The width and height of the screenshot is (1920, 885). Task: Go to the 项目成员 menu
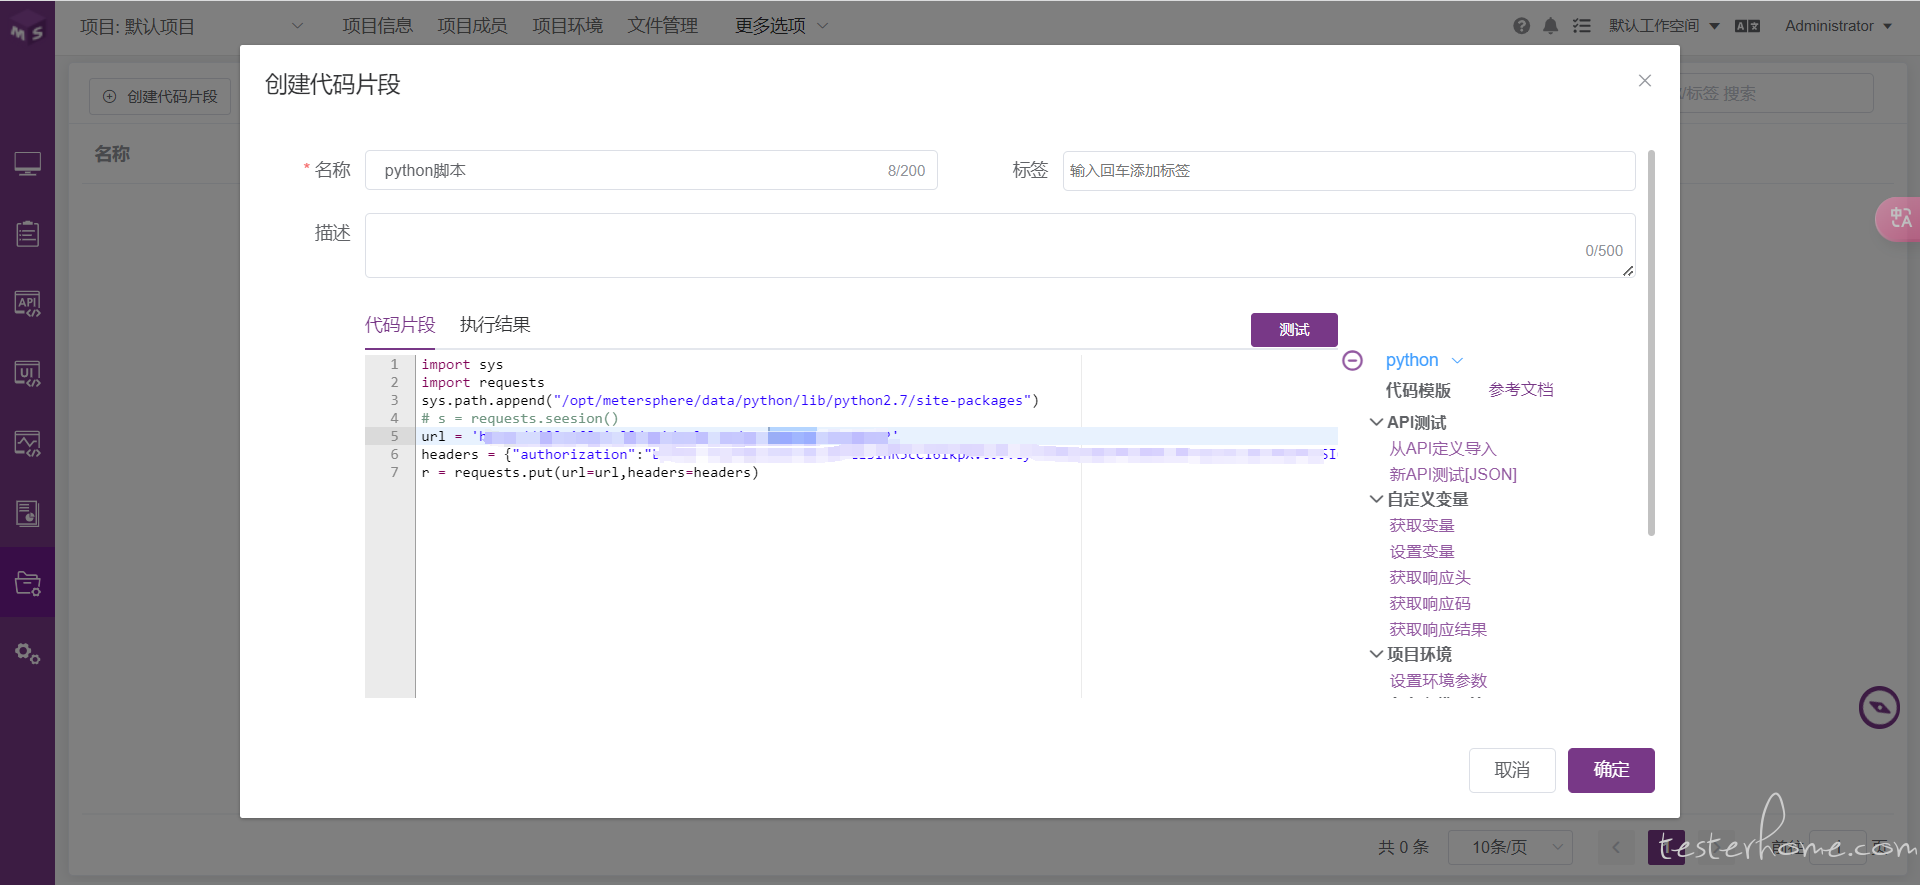coord(472,26)
